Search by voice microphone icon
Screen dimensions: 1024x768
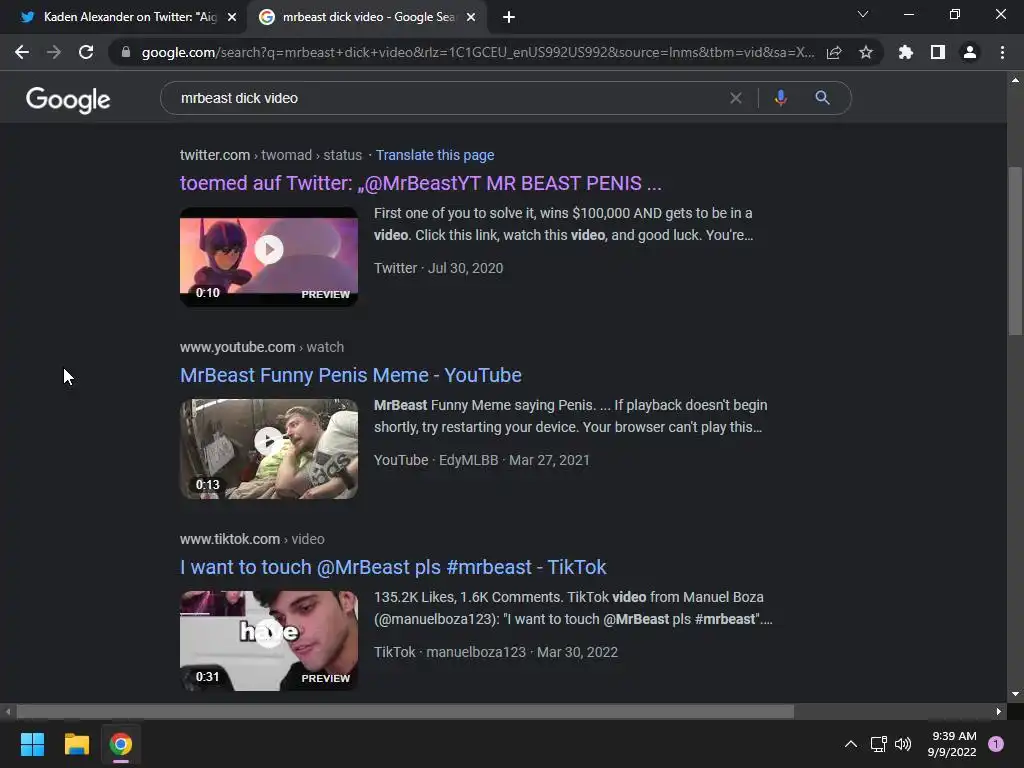(x=780, y=98)
